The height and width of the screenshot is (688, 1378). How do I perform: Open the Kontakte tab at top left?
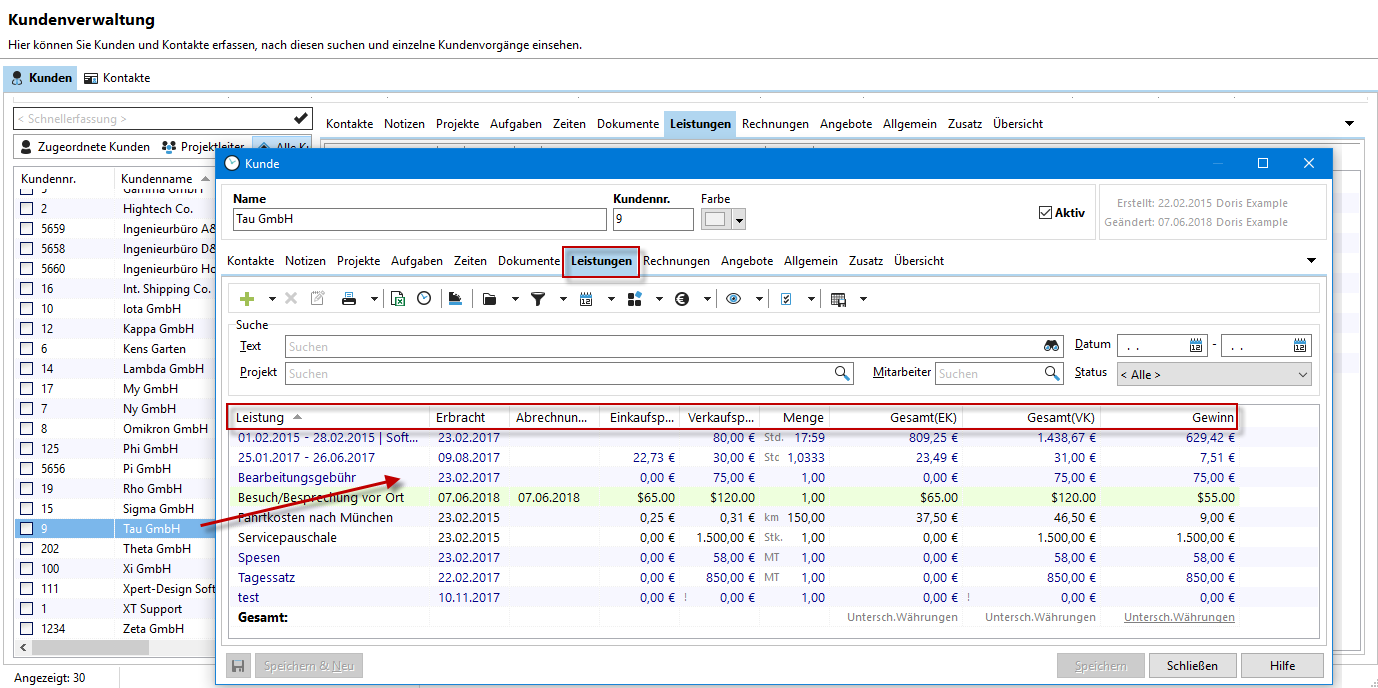117,78
